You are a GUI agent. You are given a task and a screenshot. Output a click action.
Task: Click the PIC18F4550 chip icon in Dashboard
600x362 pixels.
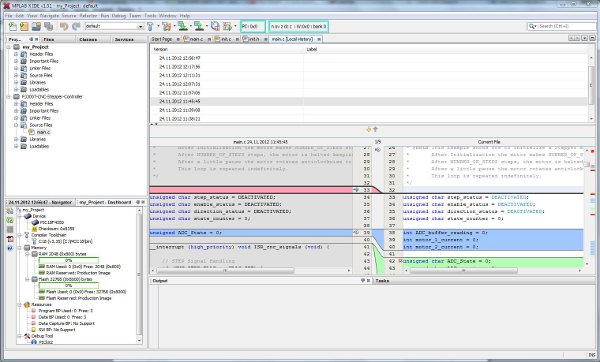pos(35,222)
